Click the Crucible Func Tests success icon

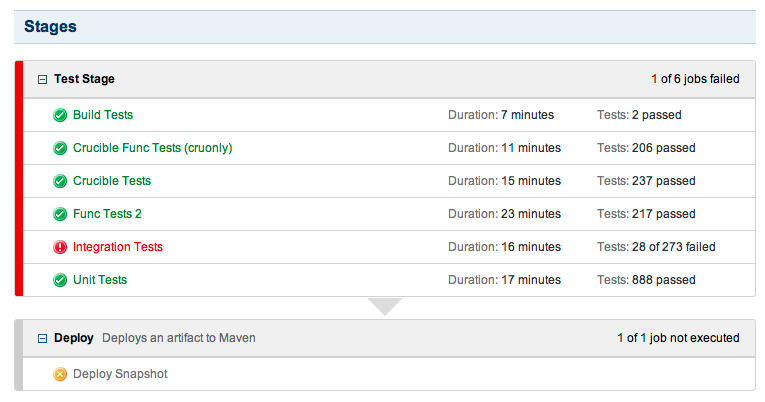point(60,148)
